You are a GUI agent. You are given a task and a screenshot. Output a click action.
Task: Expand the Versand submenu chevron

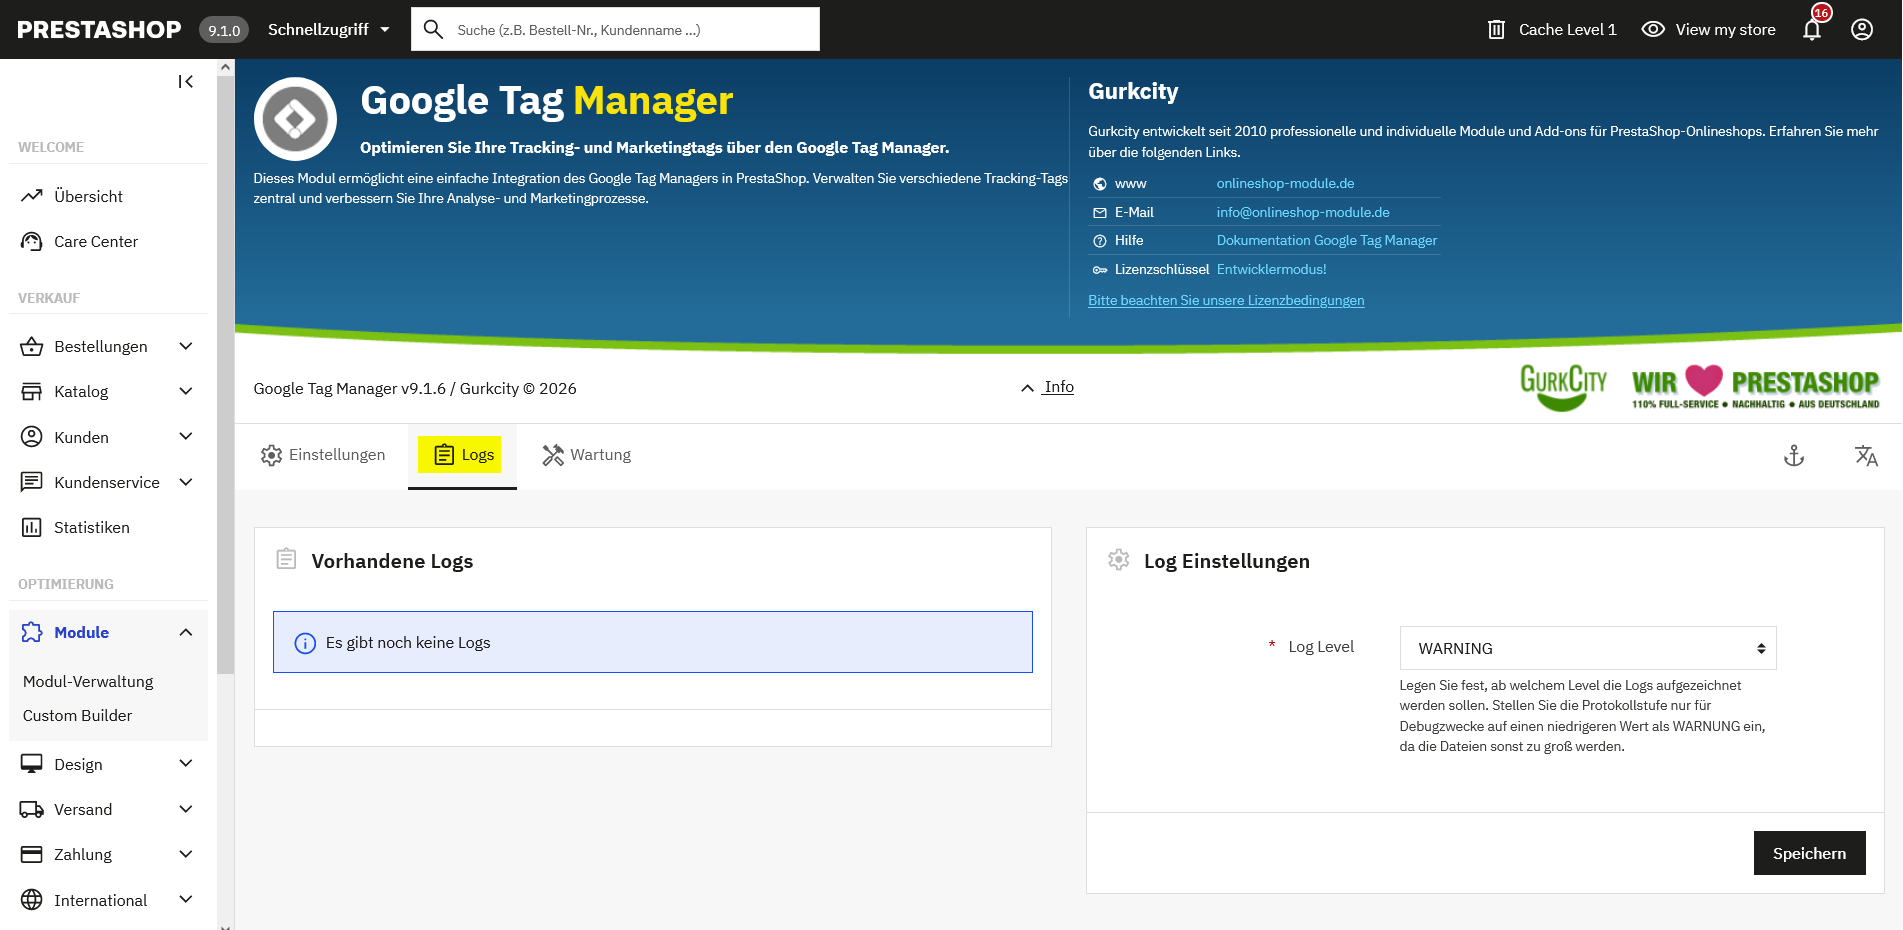point(185,809)
